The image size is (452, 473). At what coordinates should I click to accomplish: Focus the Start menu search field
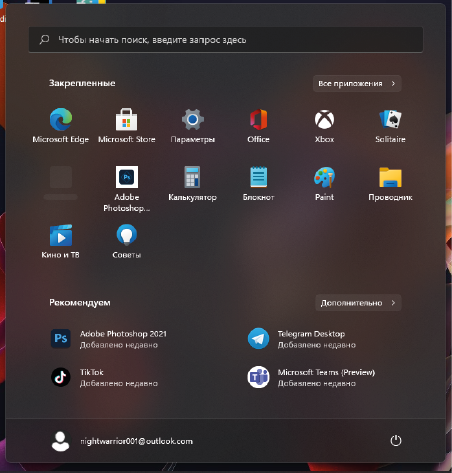tap(226, 40)
